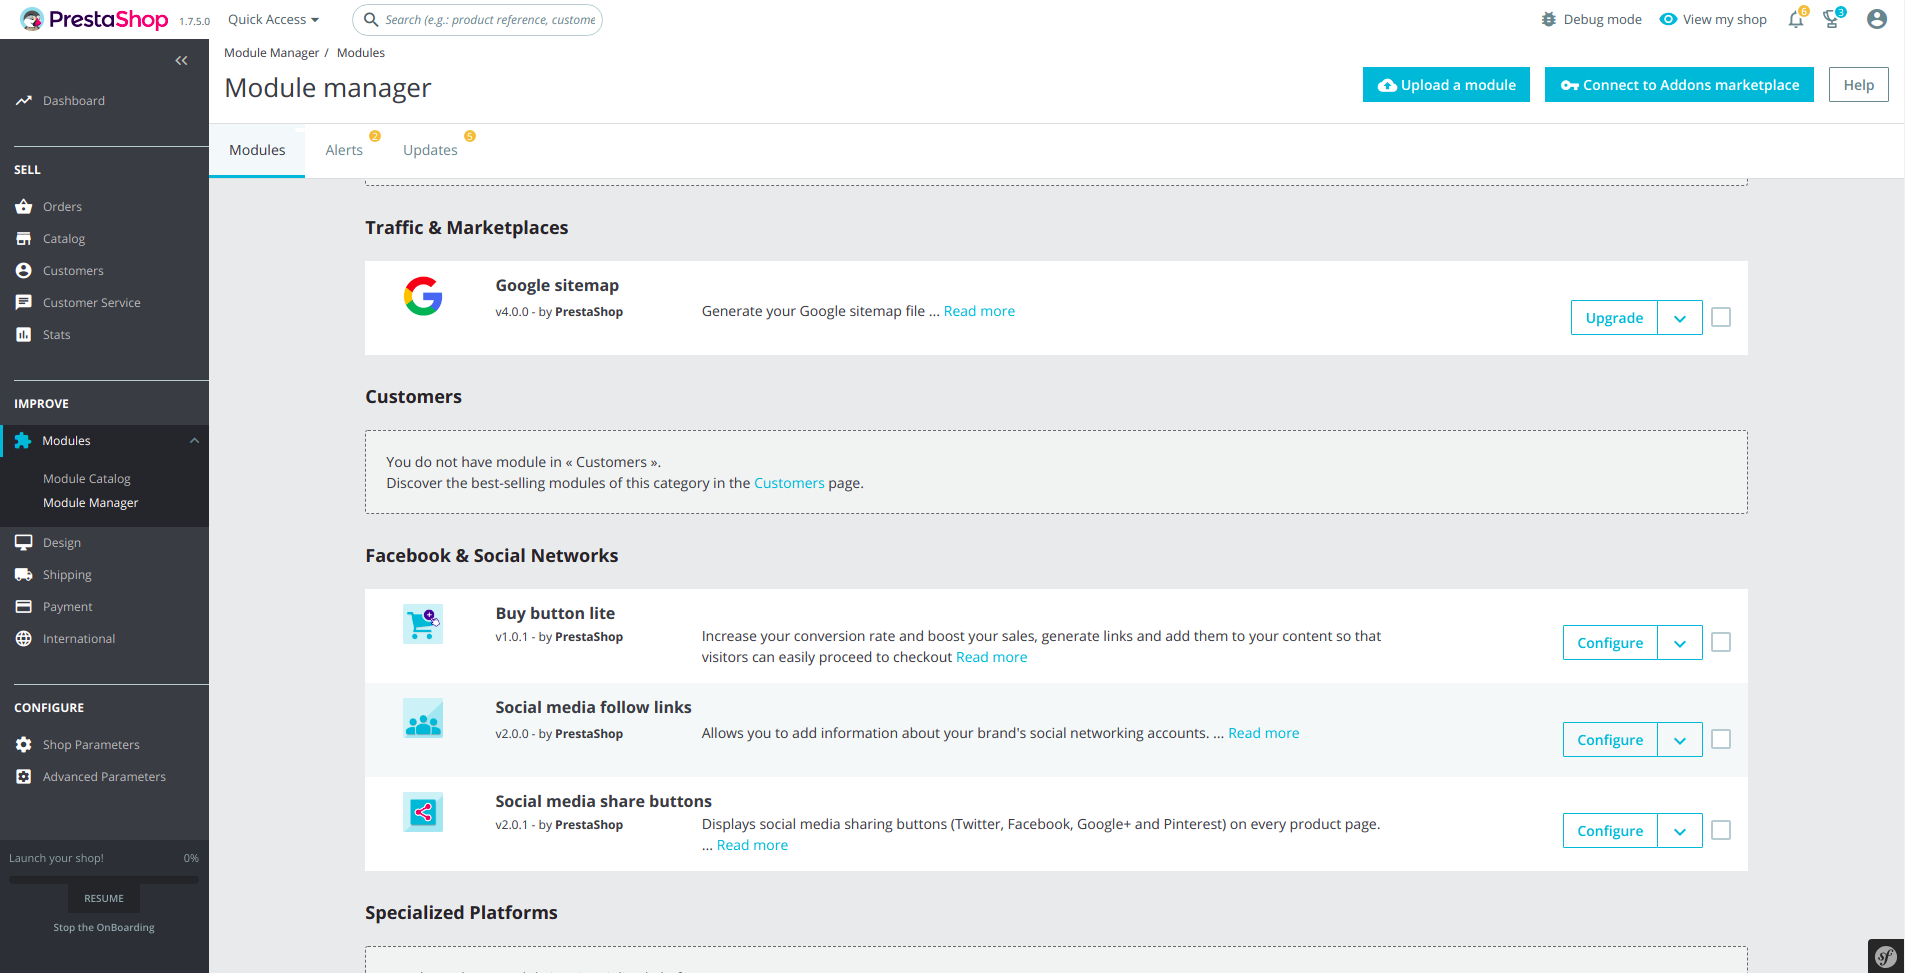This screenshot has height=973, width=1905.
Task: Switch to the Alerts tab
Action: [x=344, y=149]
